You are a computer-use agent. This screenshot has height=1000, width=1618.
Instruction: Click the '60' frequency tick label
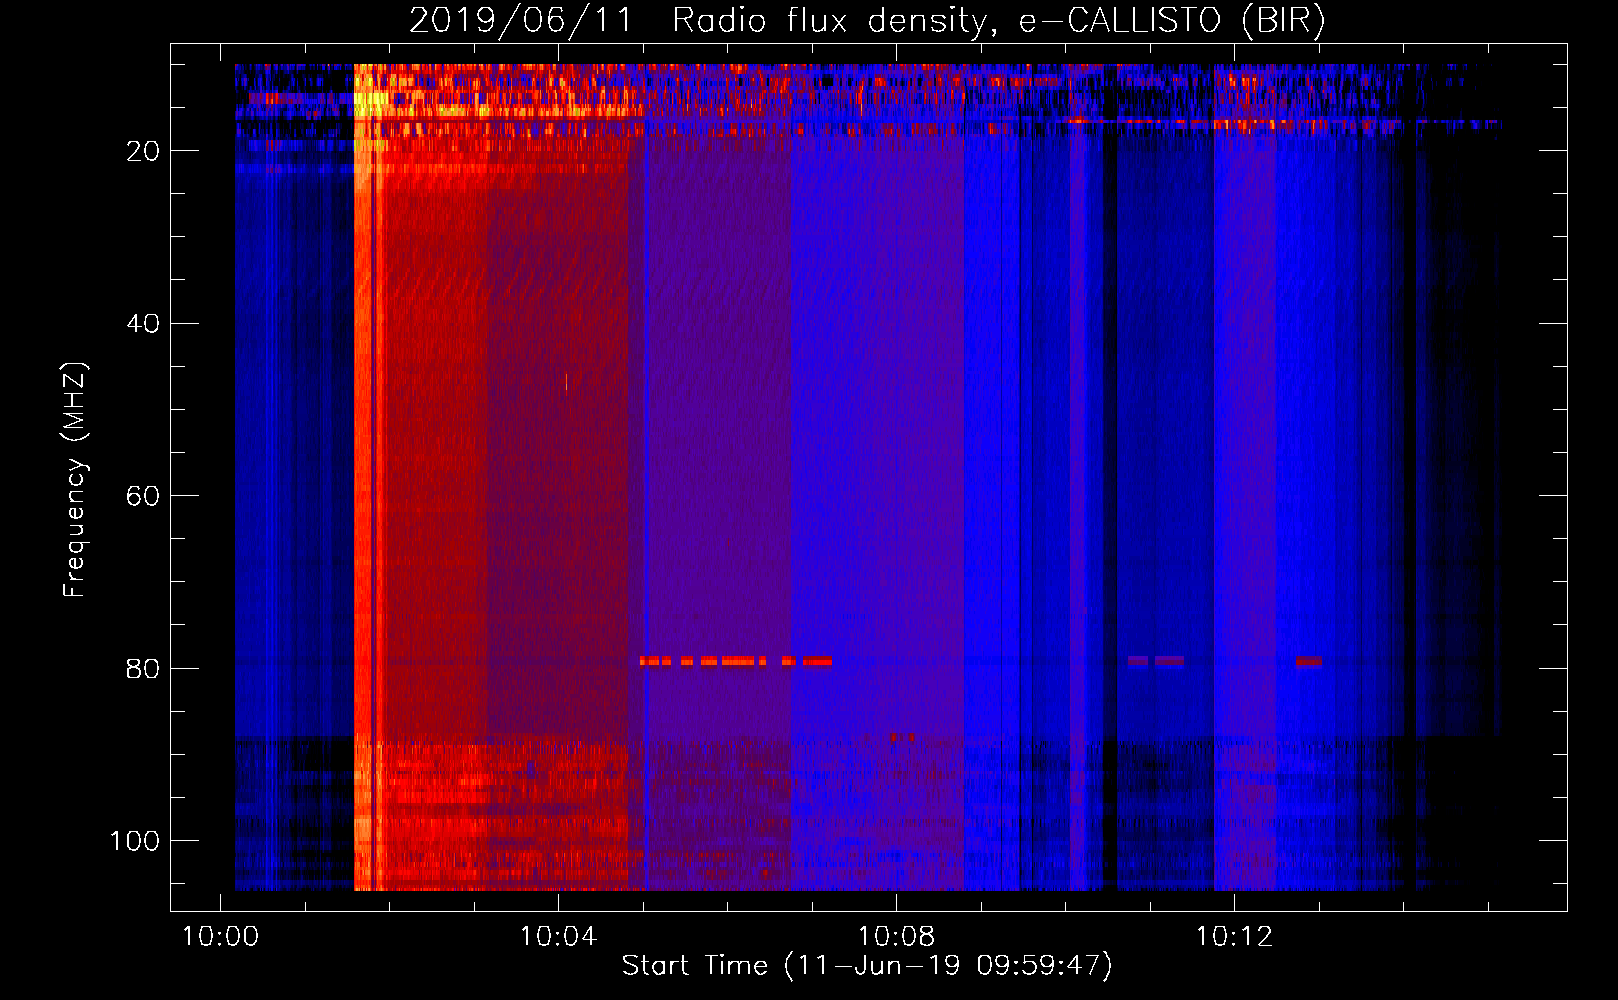tap(144, 497)
